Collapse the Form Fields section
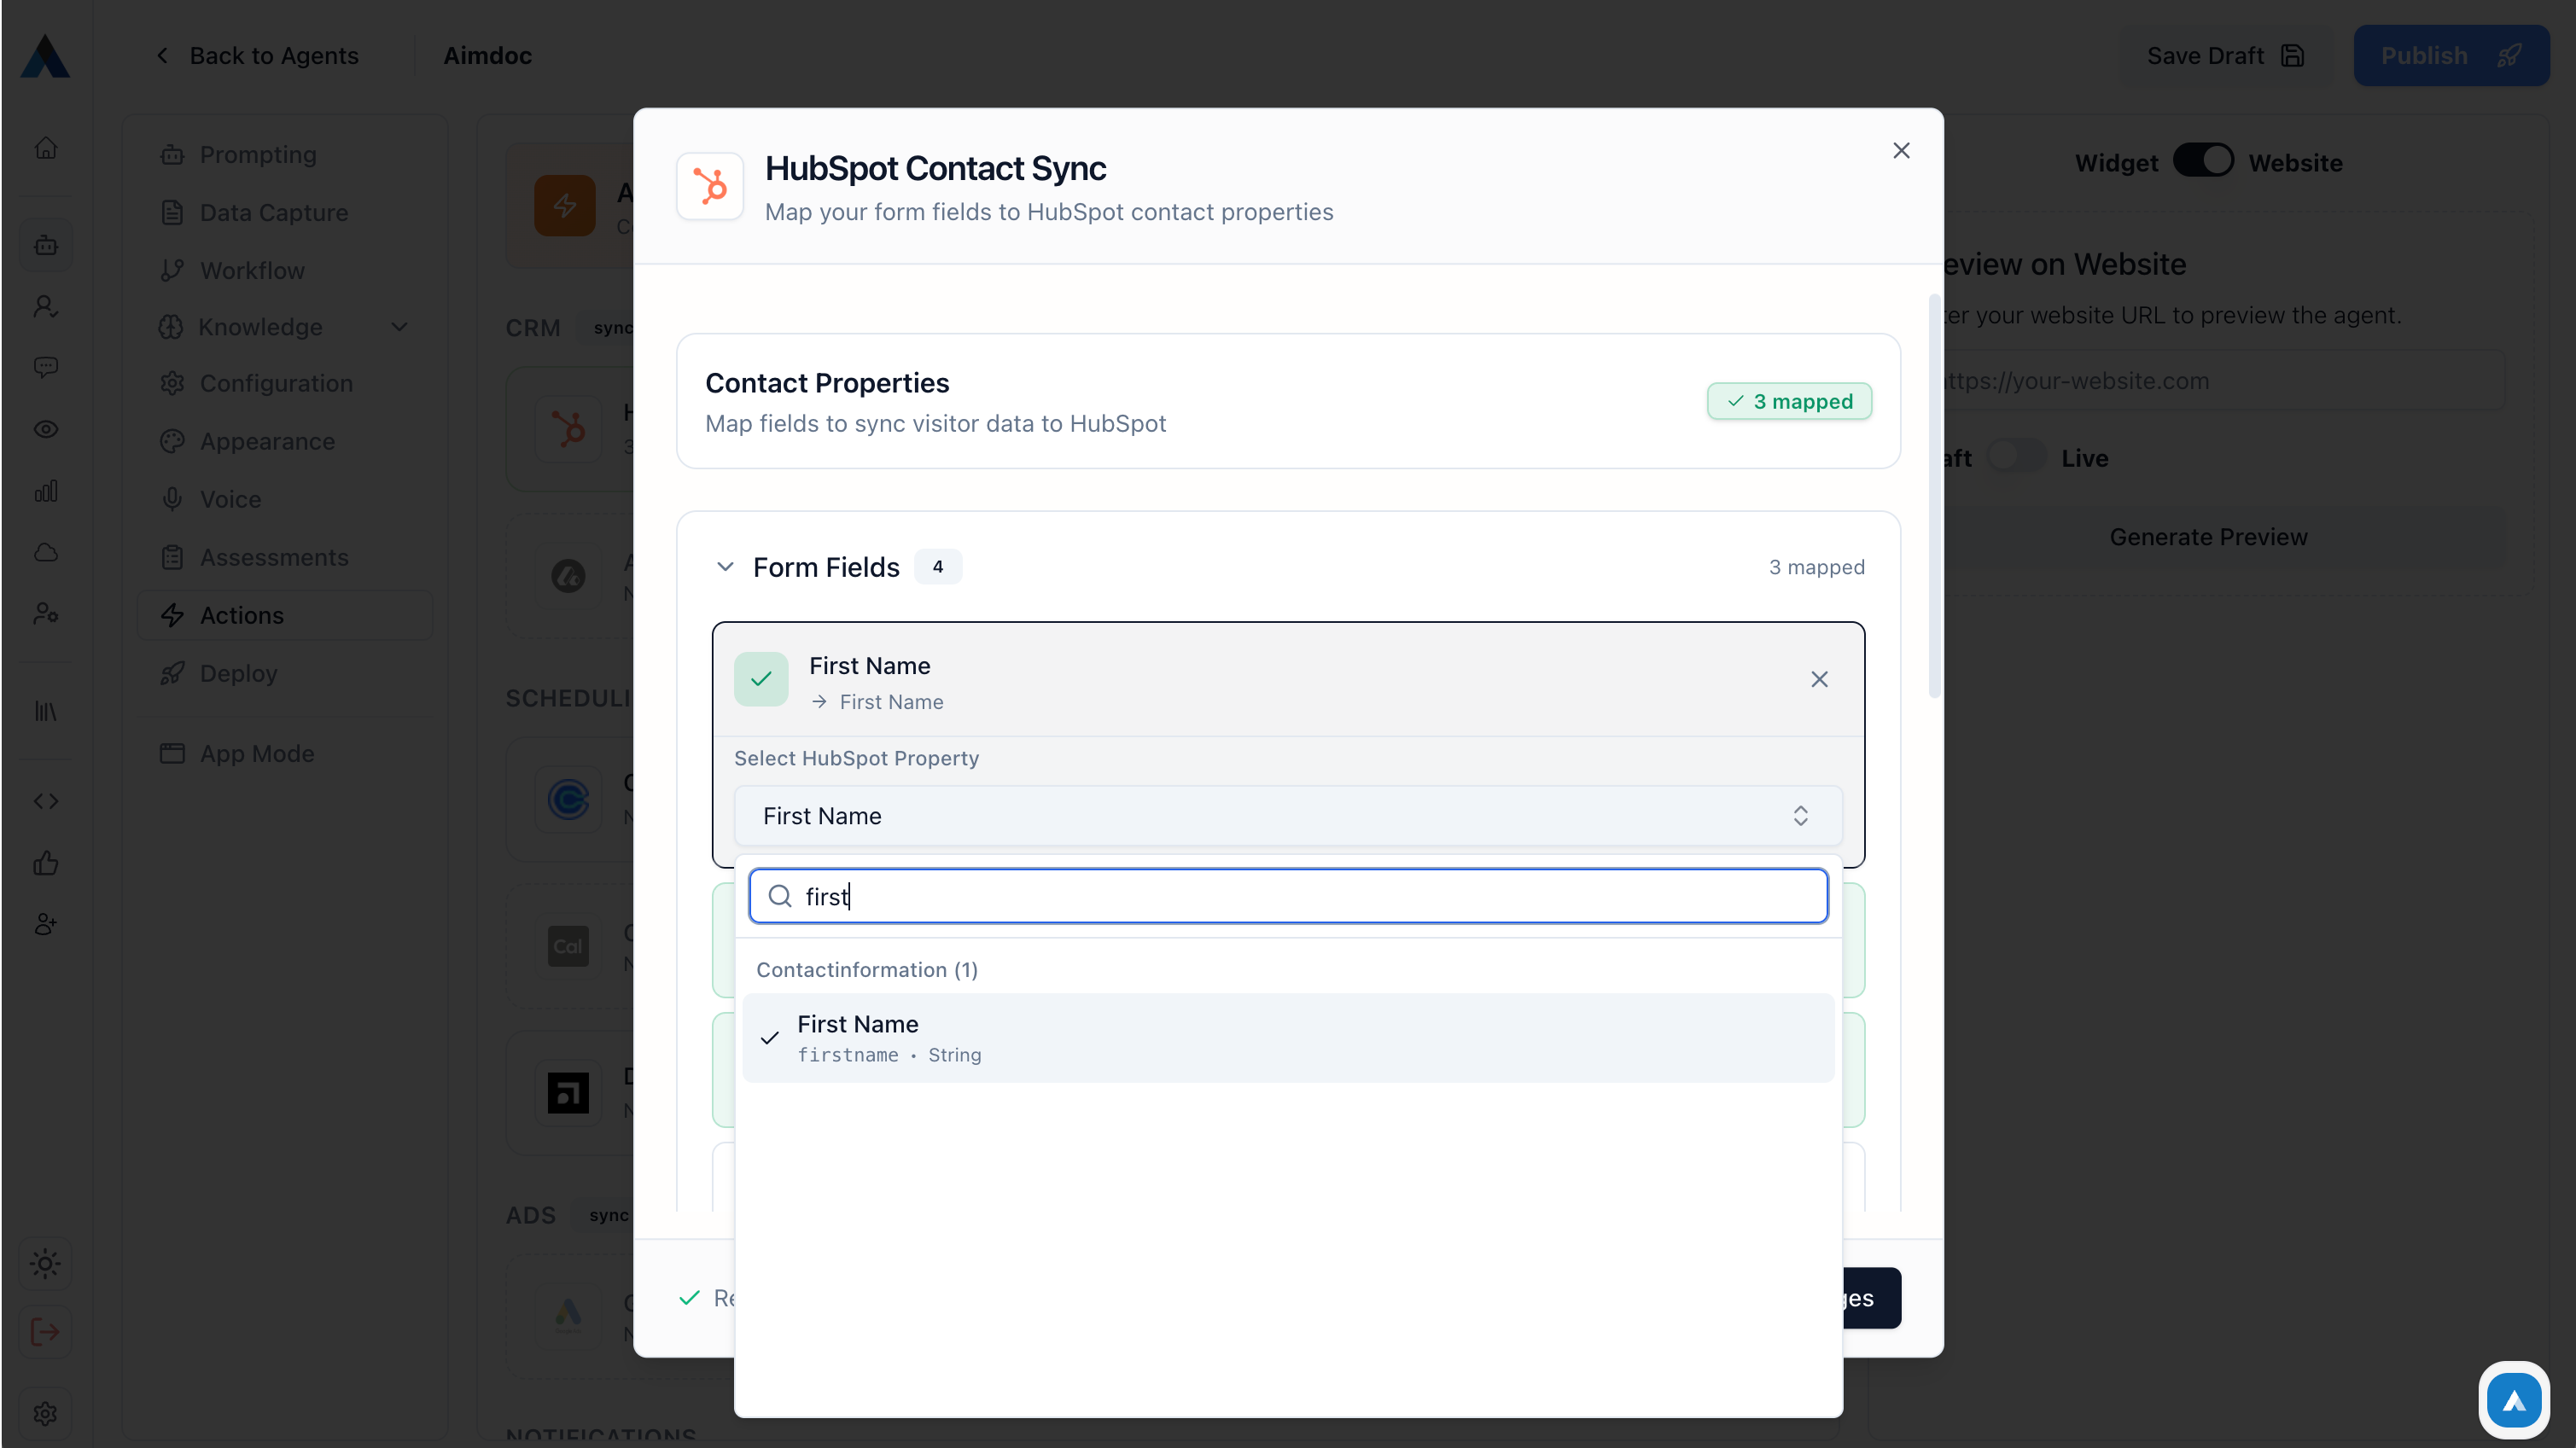The height and width of the screenshot is (1448, 2576). [x=725, y=567]
